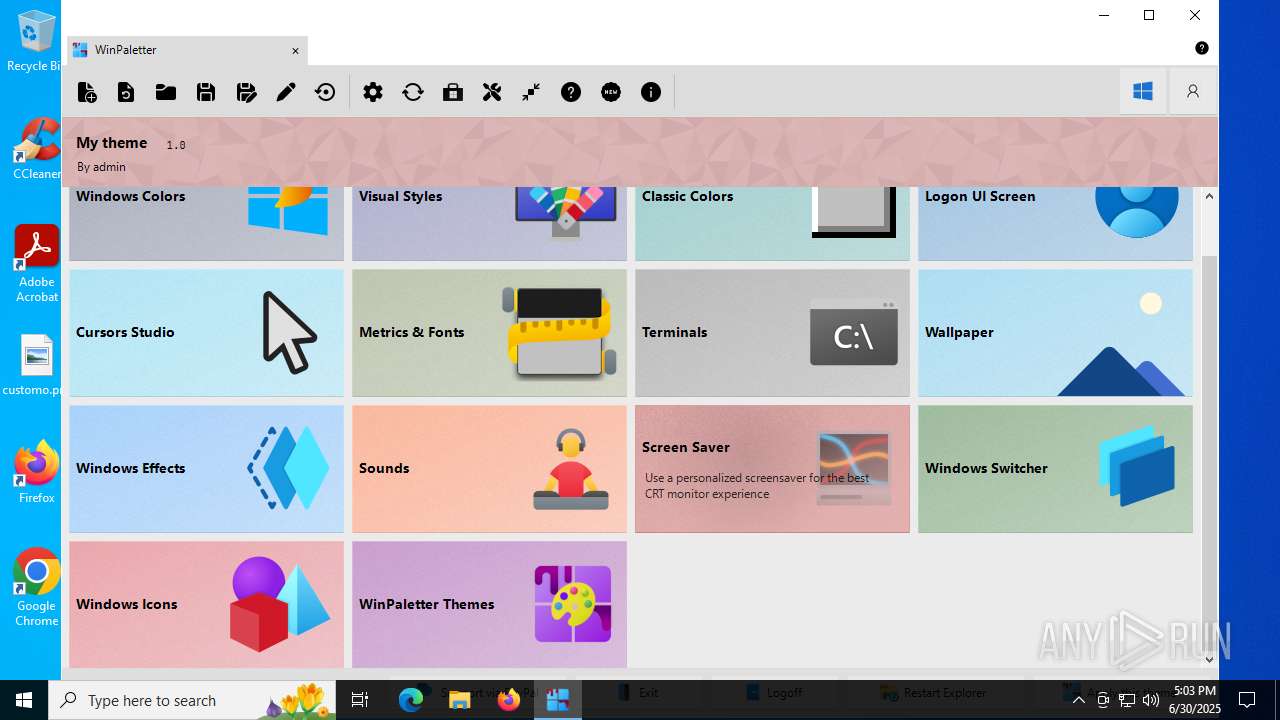Screen dimensions: 1280x720
Task: Click the By admin author text
Action: 101,167
